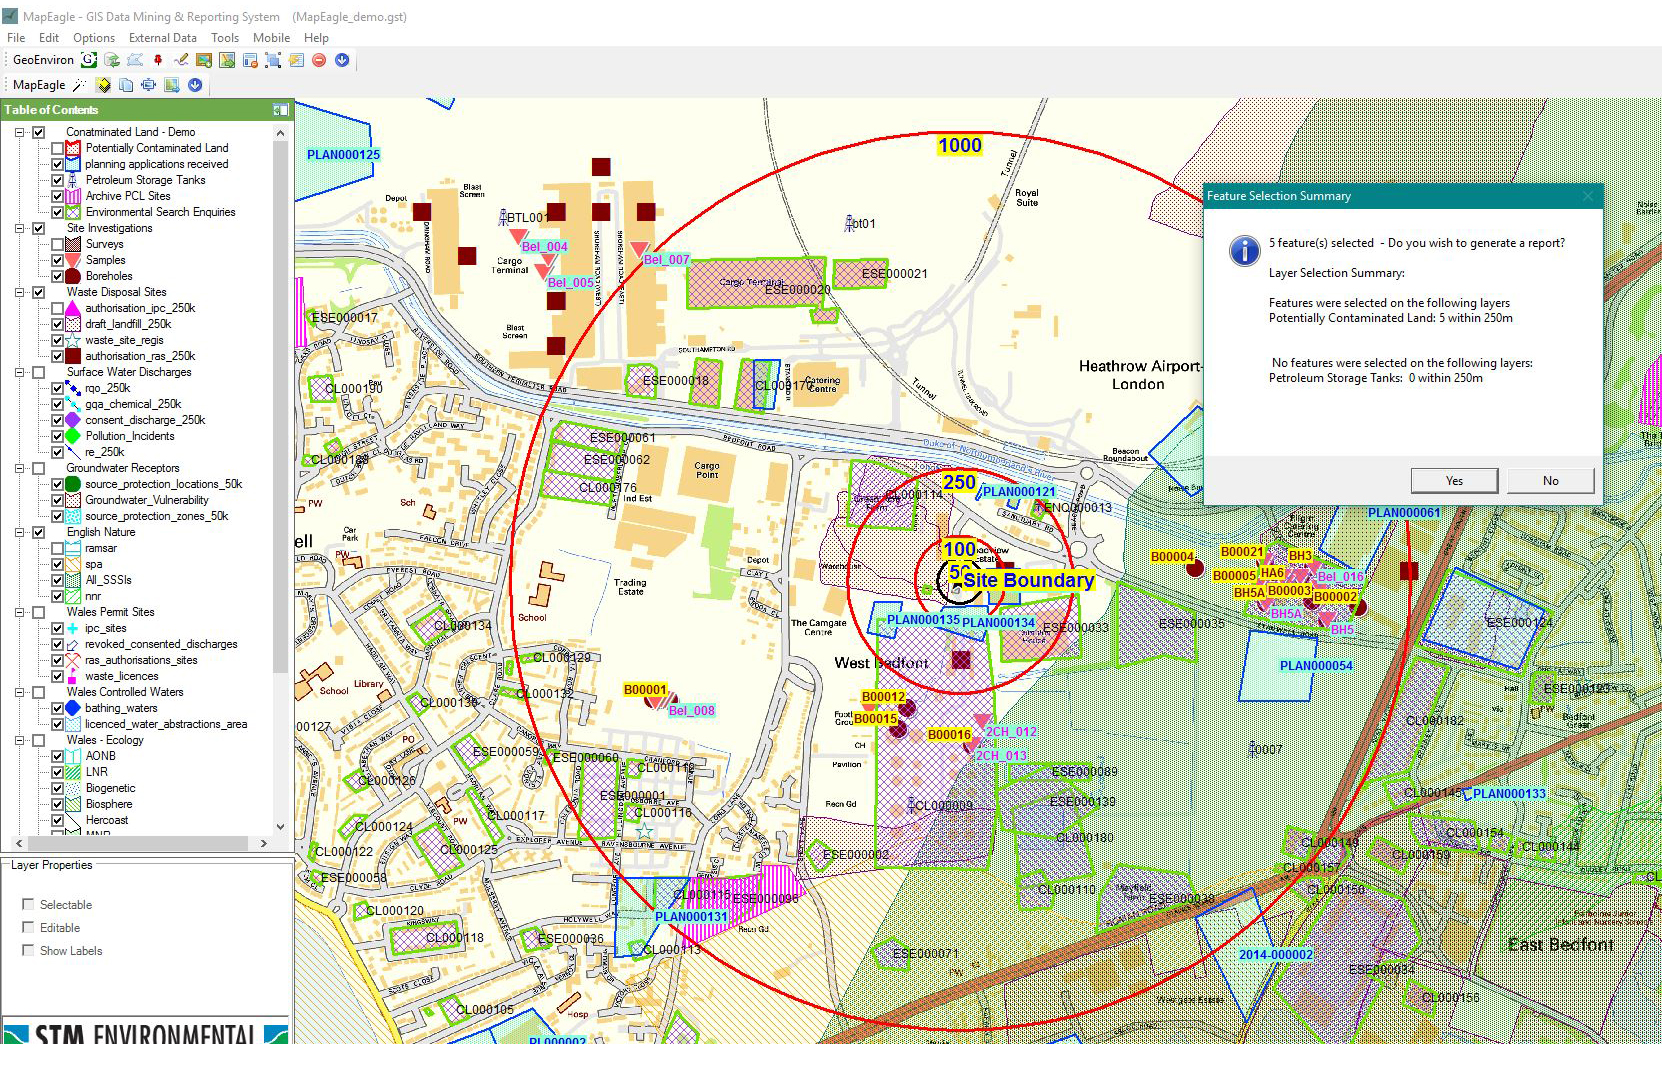
Task: Click the Table of Contents panel header icon
Action: (280, 110)
